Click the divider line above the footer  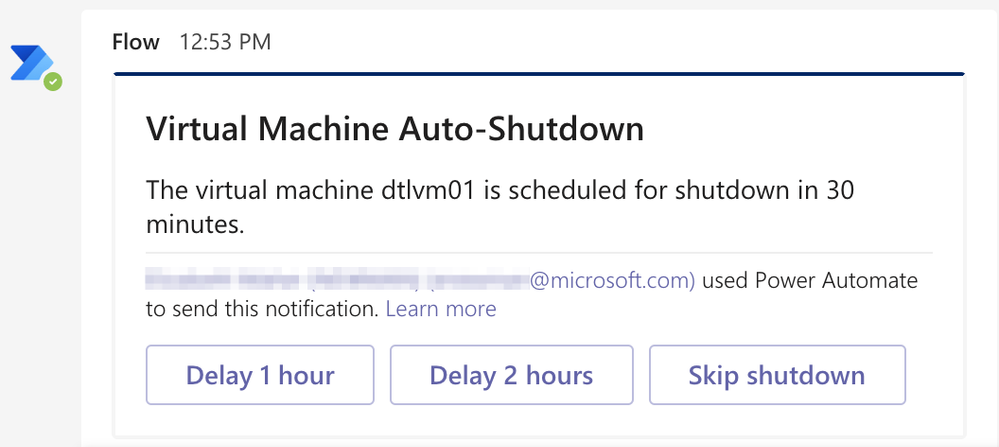tap(538, 253)
